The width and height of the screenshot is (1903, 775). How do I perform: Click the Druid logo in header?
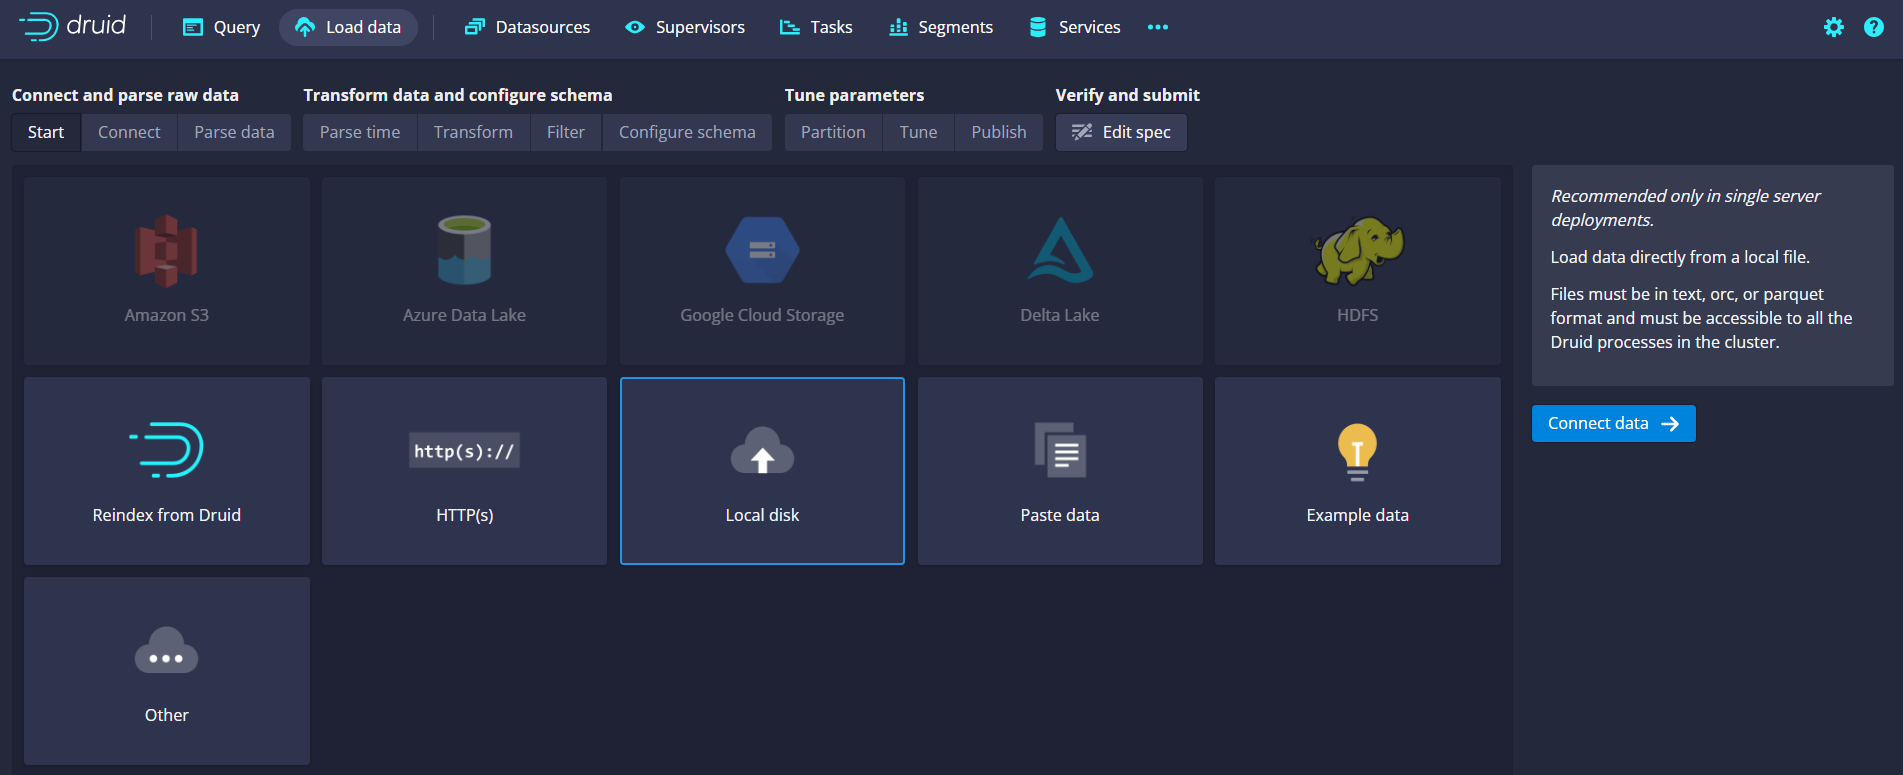(73, 26)
